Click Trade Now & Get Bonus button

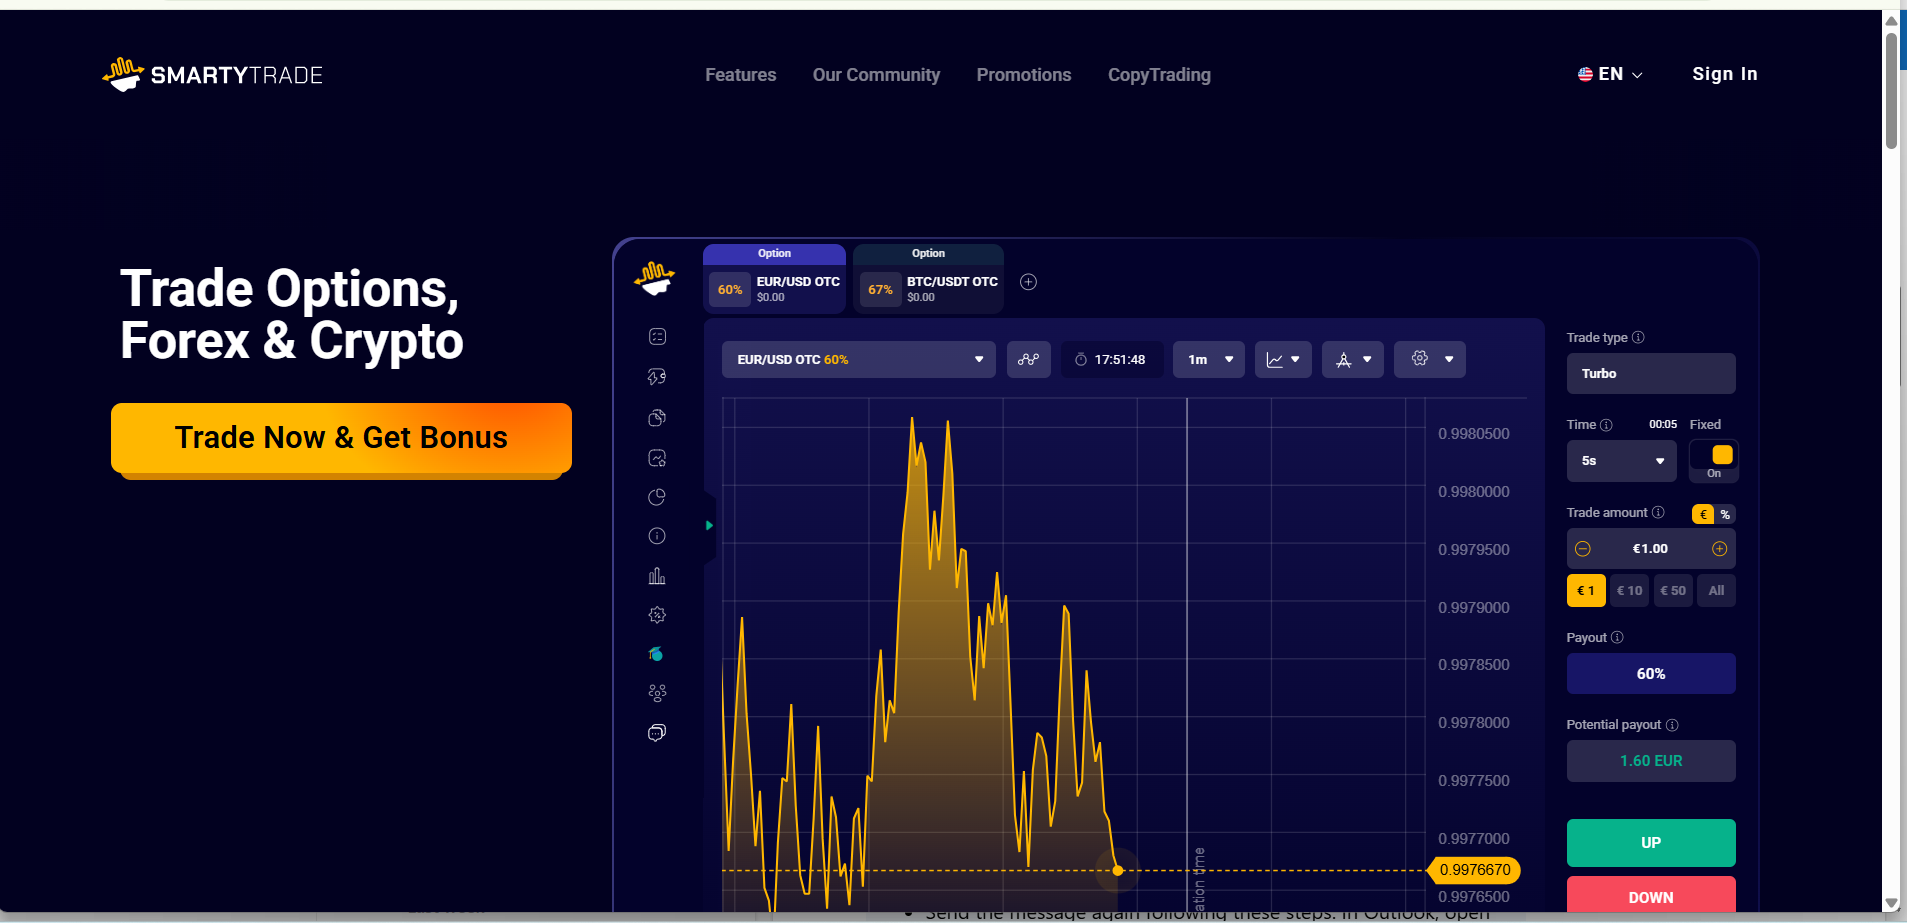pyautogui.click(x=341, y=438)
